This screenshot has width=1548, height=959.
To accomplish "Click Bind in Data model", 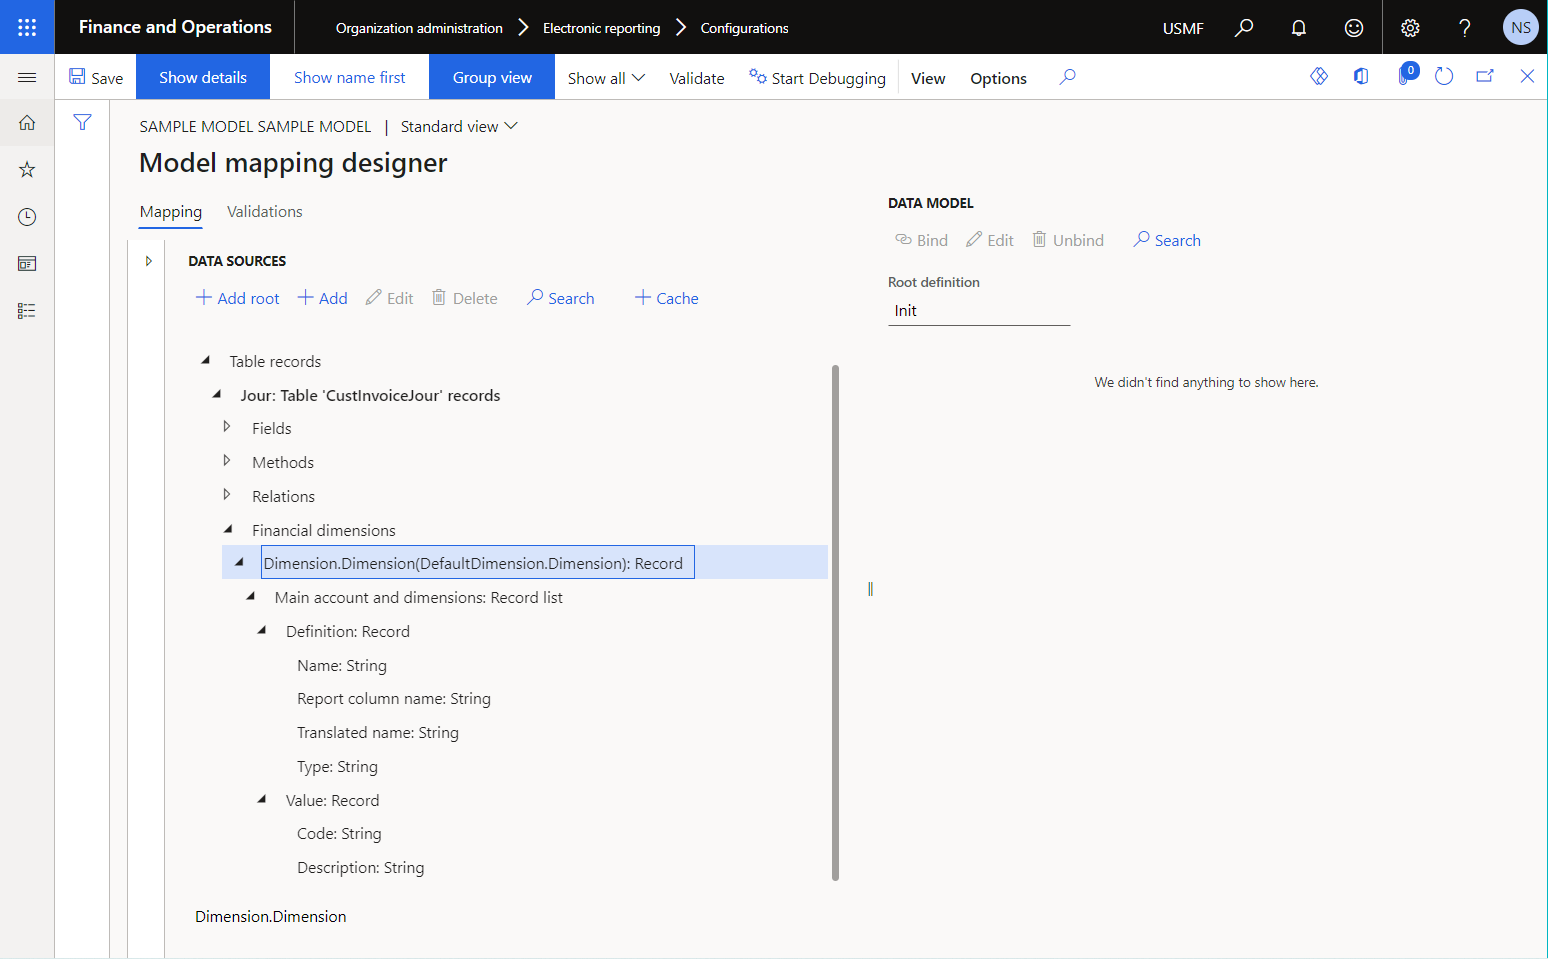I will coord(921,240).
